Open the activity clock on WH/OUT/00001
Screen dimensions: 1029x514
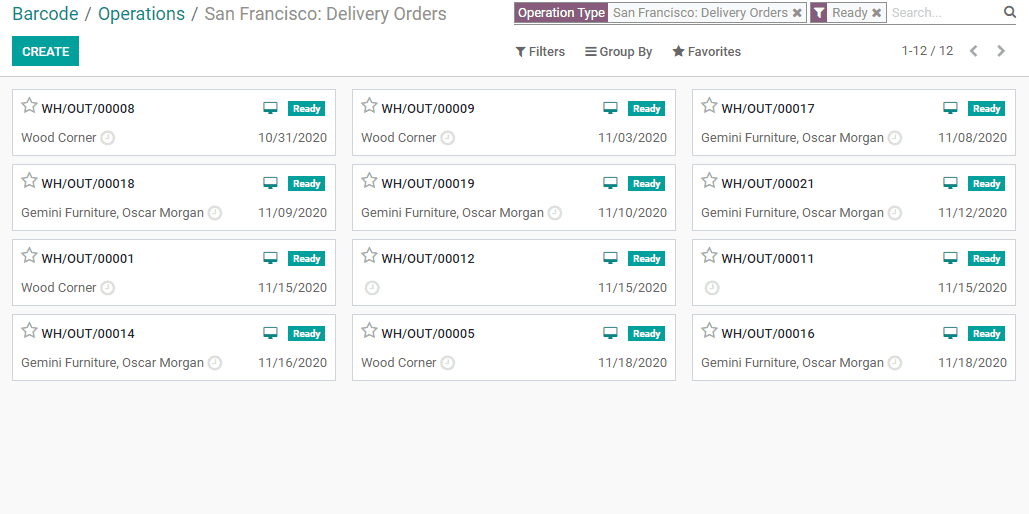click(108, 288)
